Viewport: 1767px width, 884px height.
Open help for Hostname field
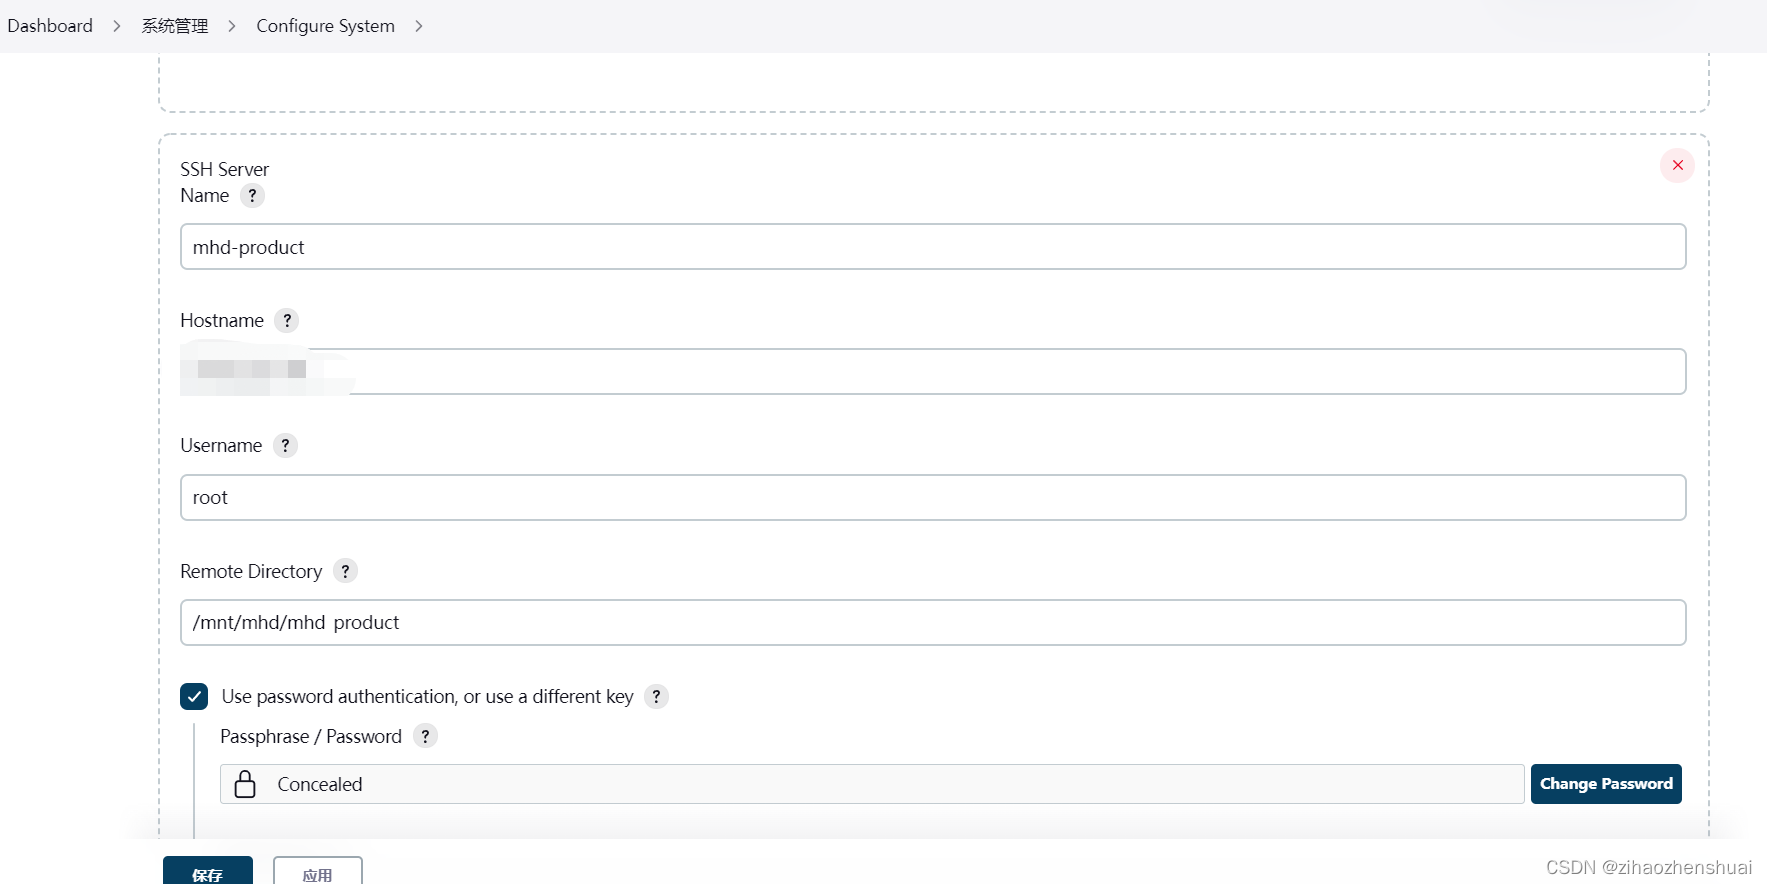287,321
